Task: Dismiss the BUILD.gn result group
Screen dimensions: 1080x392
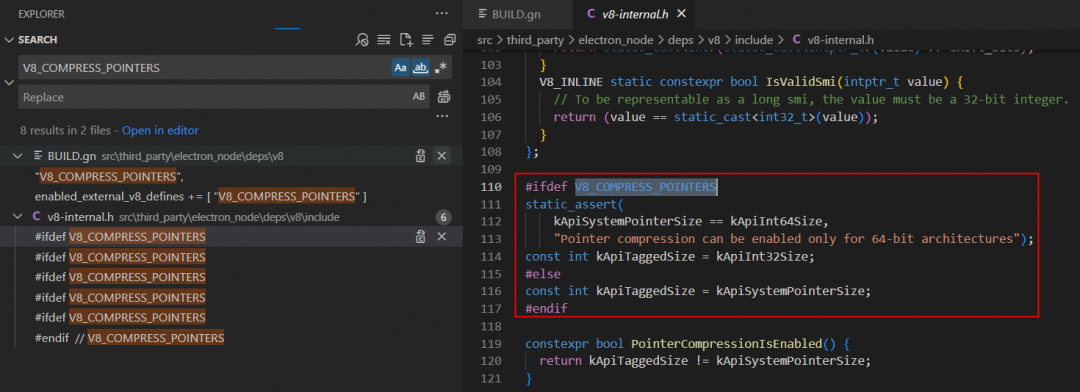Action: tap(442, 156)
